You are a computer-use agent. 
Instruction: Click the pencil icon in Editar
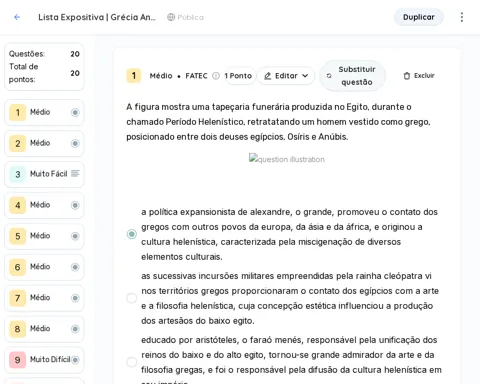pos(267,76)
